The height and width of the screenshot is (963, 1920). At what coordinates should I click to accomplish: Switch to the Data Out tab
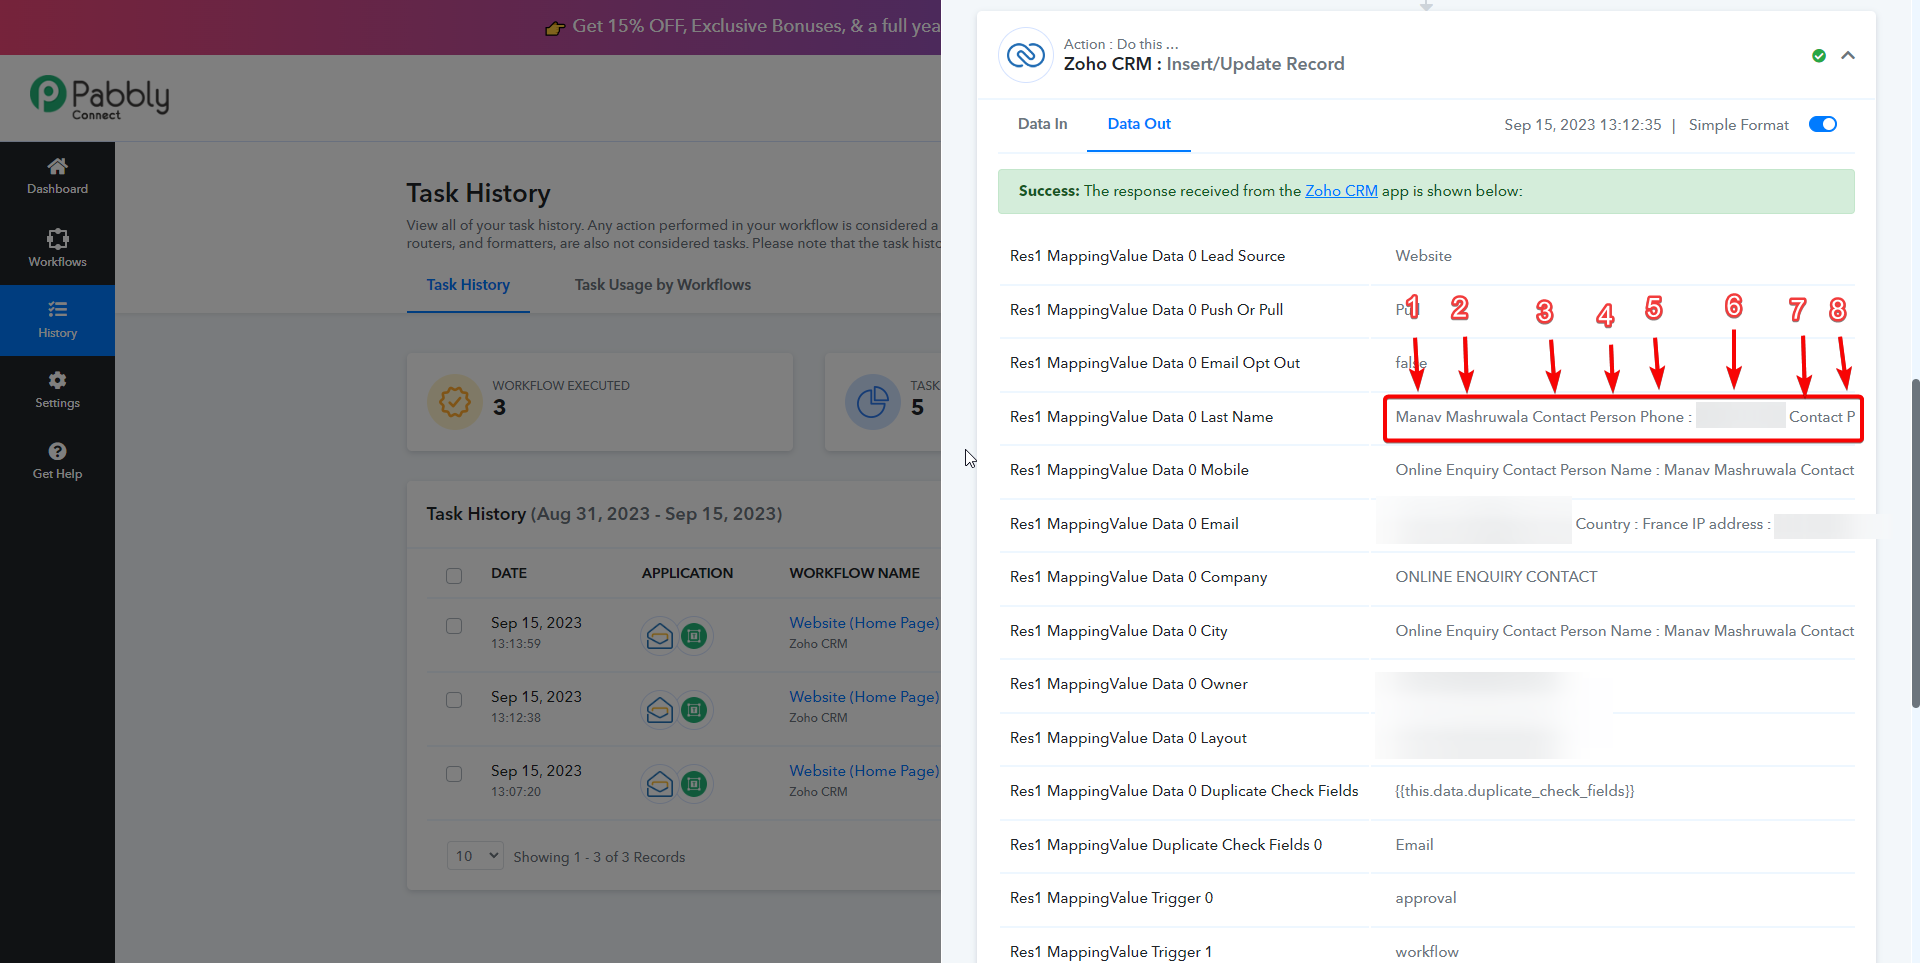(x=1139, y=124)
